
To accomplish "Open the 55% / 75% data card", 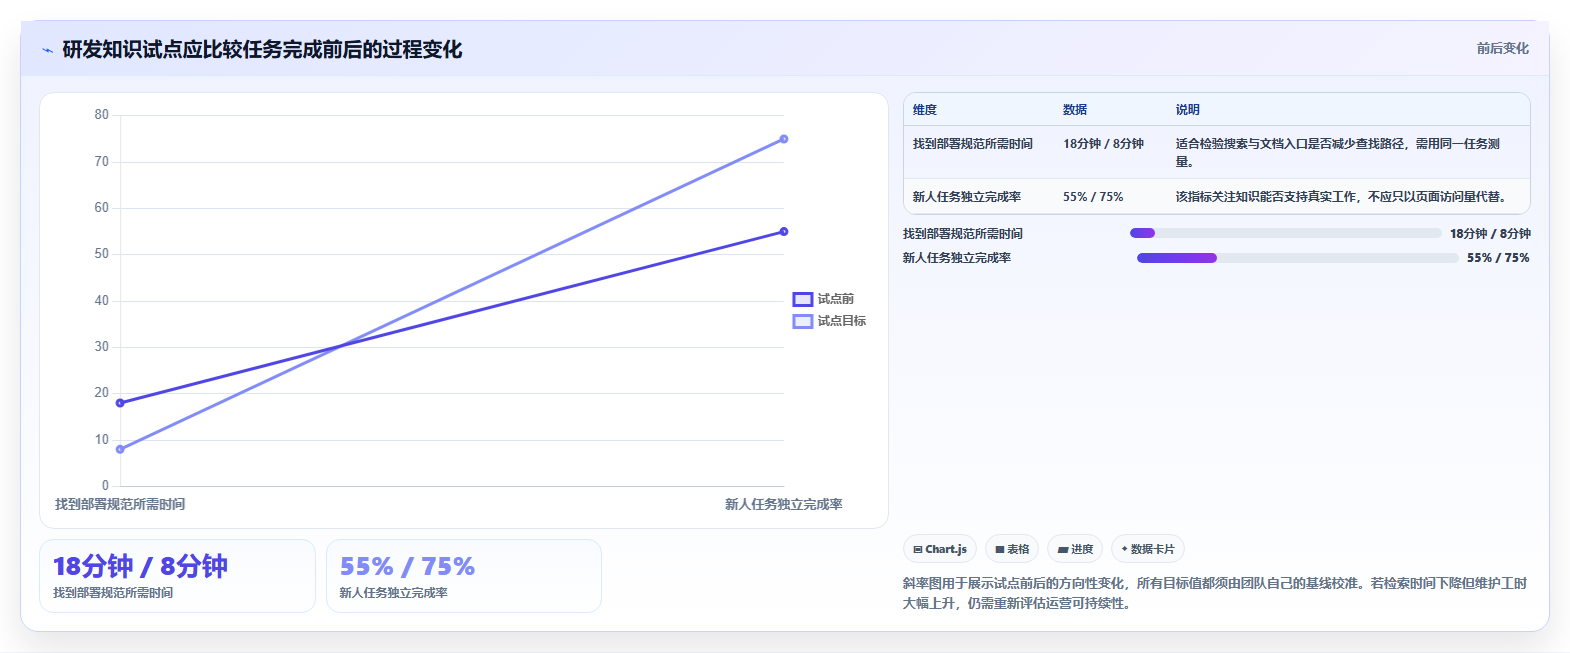I will pos(464,576).
